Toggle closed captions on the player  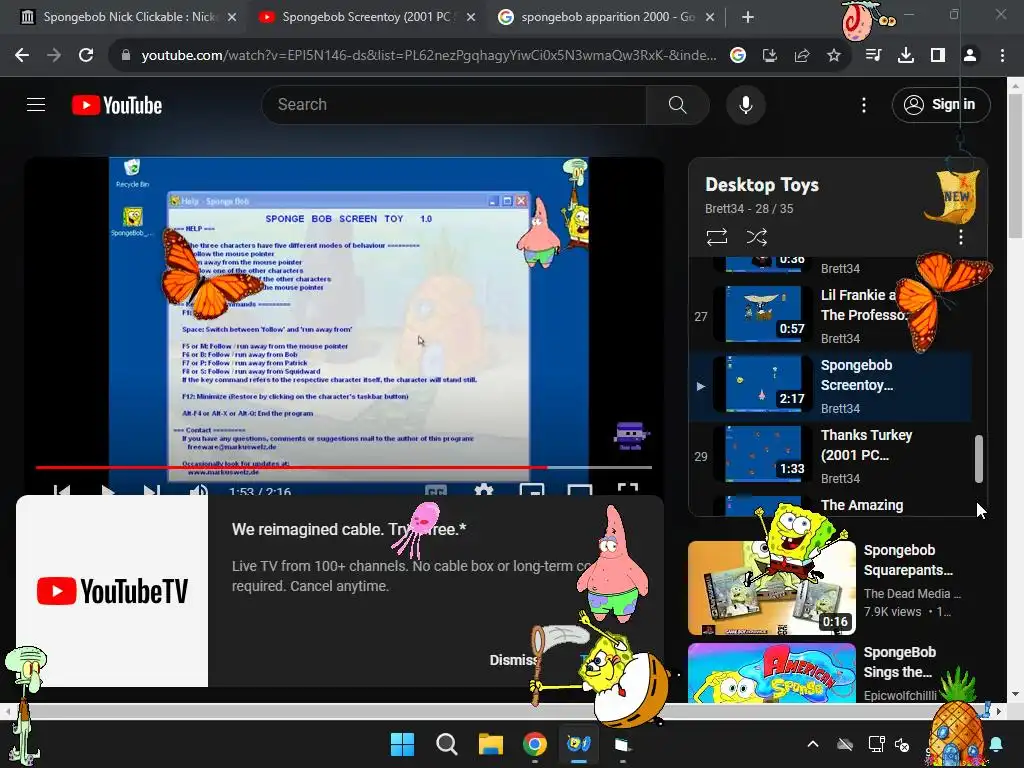point(436,490)
